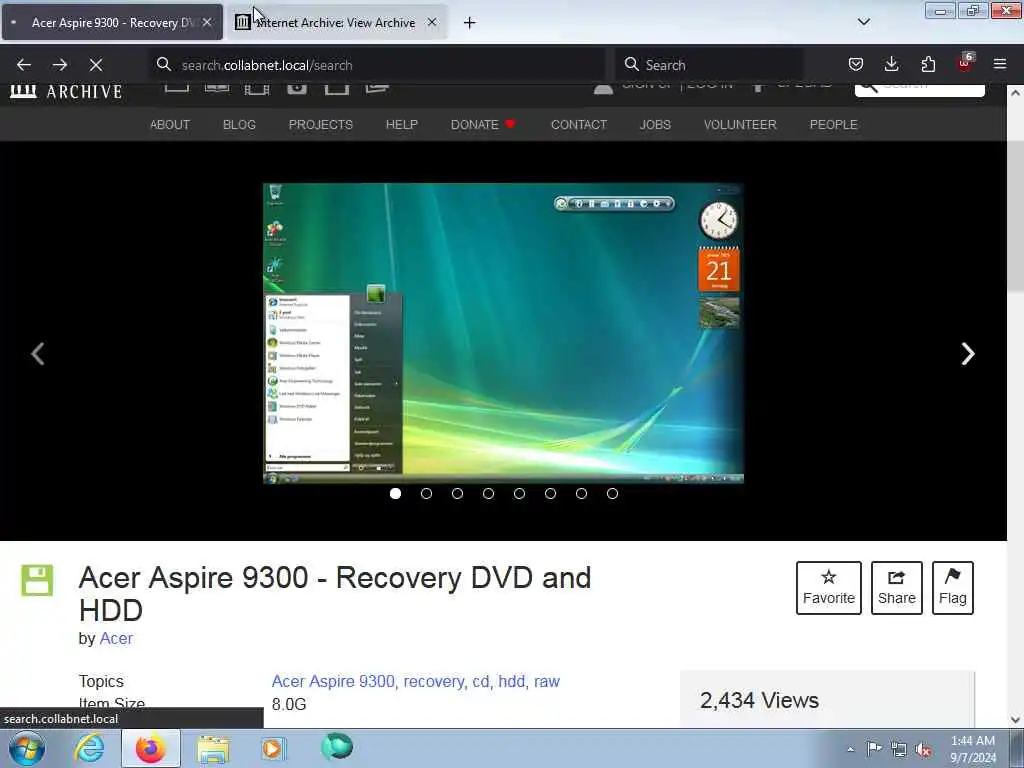The width and height of the screenshot is (1024, 768).
Task: Close the Acer Aspire 9300 tab
Action: click(x=207, y=22)
